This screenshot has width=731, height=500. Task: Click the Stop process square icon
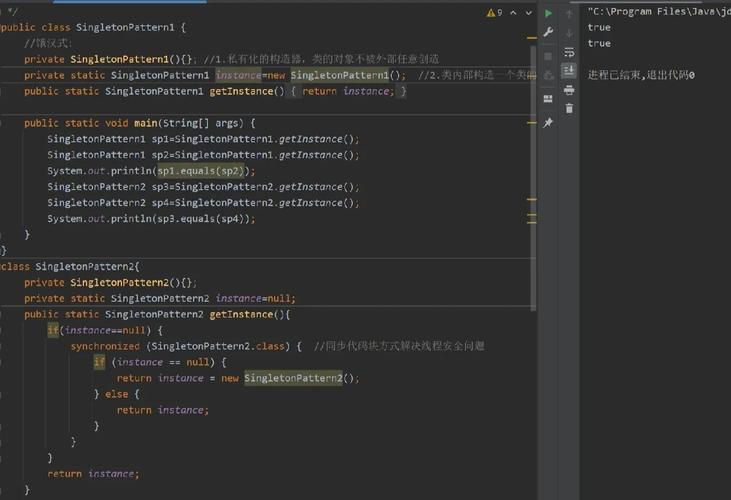click(x=548, y=56)
